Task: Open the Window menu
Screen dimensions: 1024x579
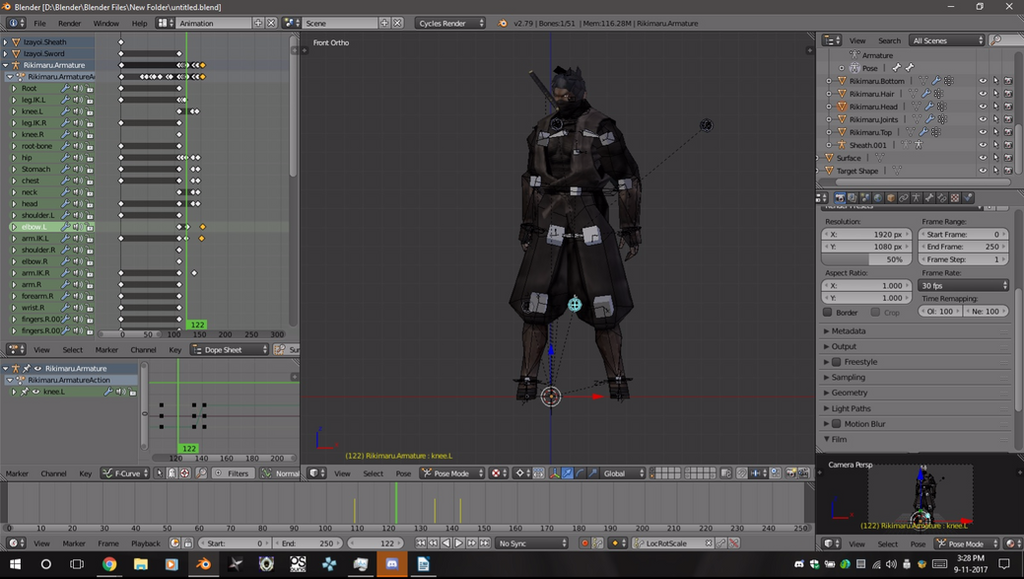Action: [106, 23]
